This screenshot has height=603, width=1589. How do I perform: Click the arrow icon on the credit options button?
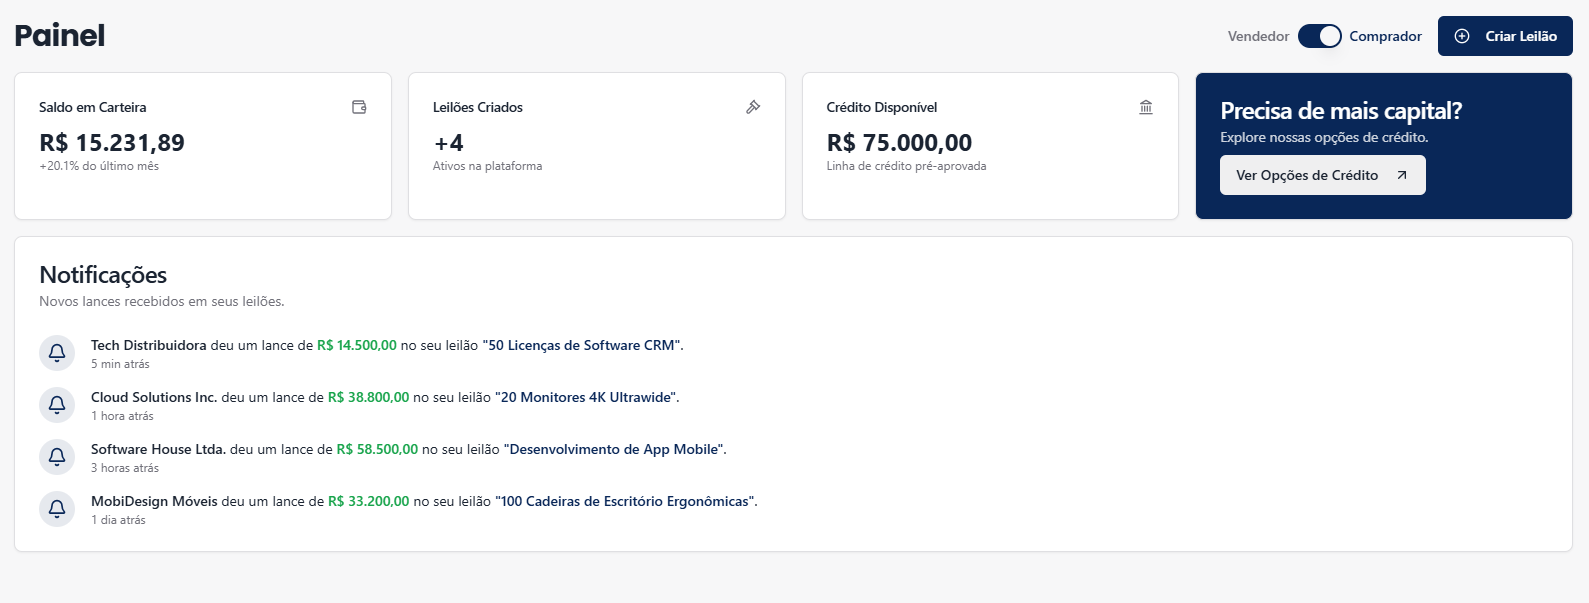(x=1402, y=175)
